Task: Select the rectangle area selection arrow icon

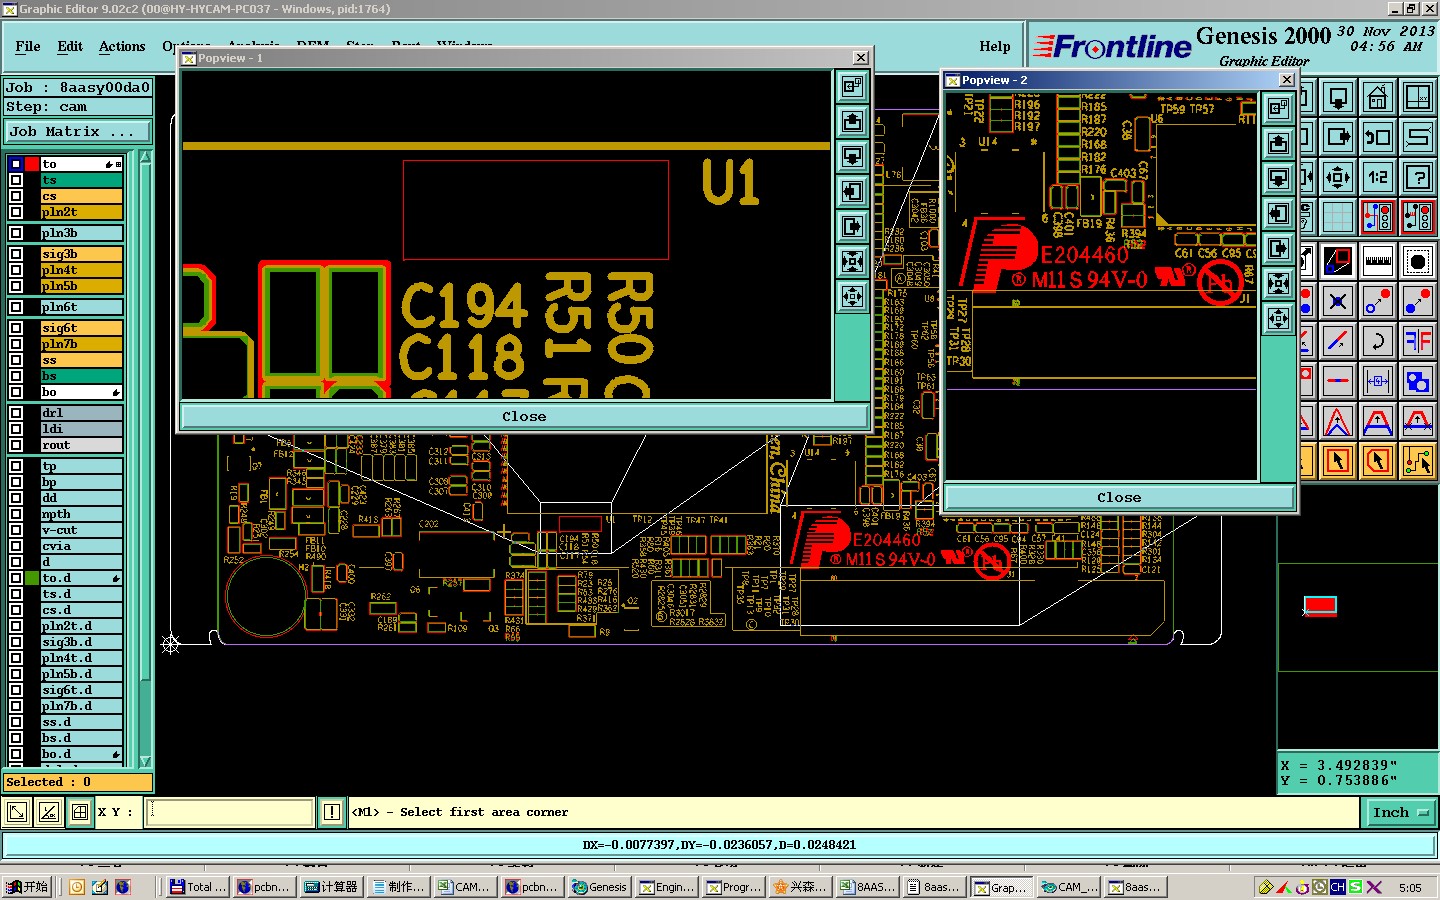Action: click(1338, 460)
